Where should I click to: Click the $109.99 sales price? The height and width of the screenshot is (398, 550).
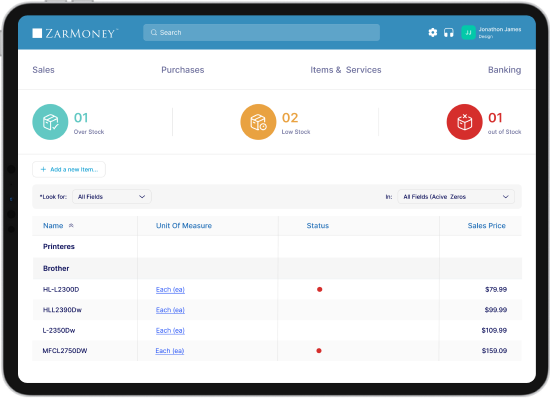point(494,330)
